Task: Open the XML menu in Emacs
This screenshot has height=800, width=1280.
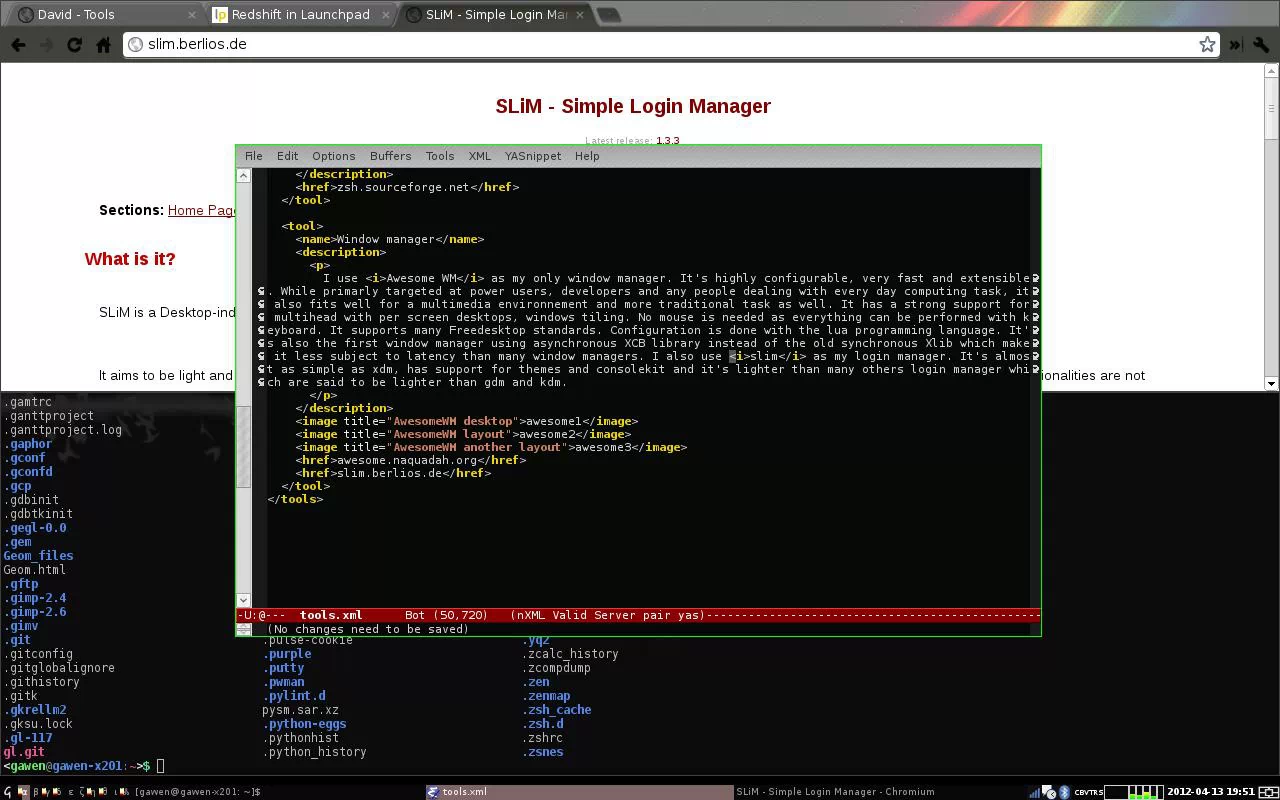Action: (x=479, y=156)
